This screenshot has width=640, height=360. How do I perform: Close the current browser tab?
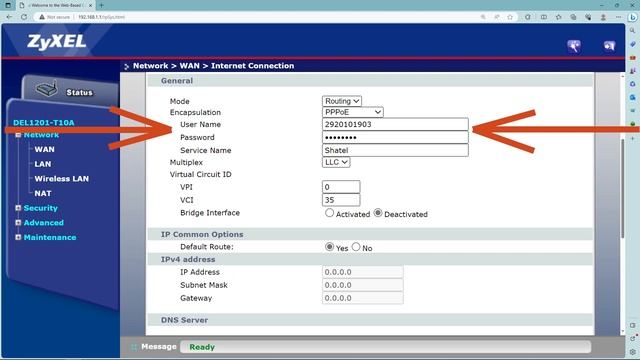tap(90, 5)
